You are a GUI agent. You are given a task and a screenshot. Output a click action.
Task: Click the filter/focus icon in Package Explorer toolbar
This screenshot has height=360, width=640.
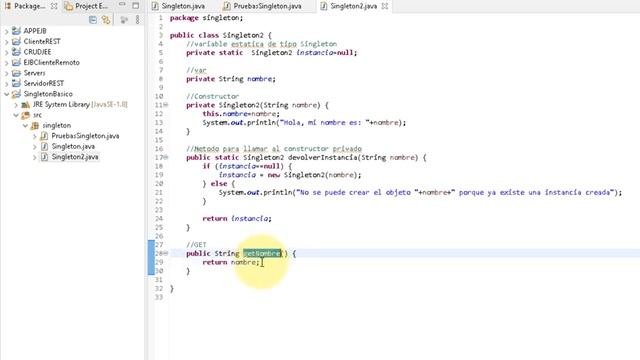click(x=124, y=20)
